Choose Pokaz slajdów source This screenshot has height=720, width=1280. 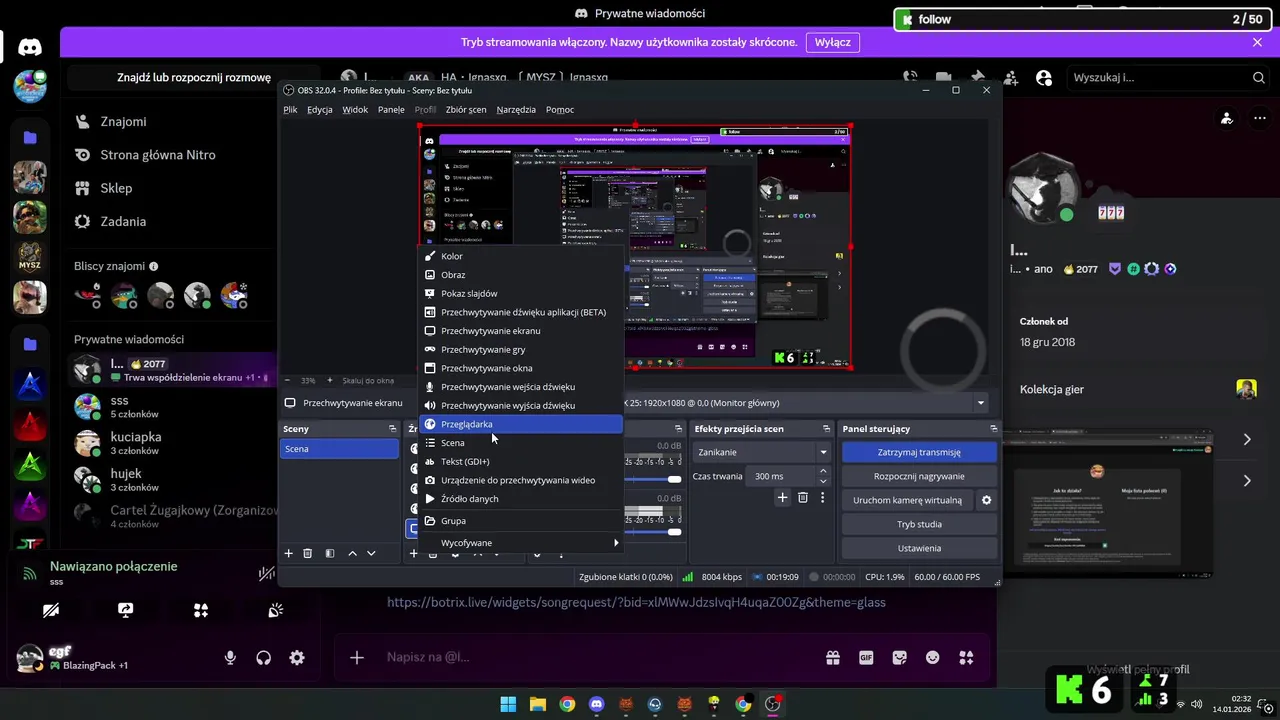coord(520,293)
